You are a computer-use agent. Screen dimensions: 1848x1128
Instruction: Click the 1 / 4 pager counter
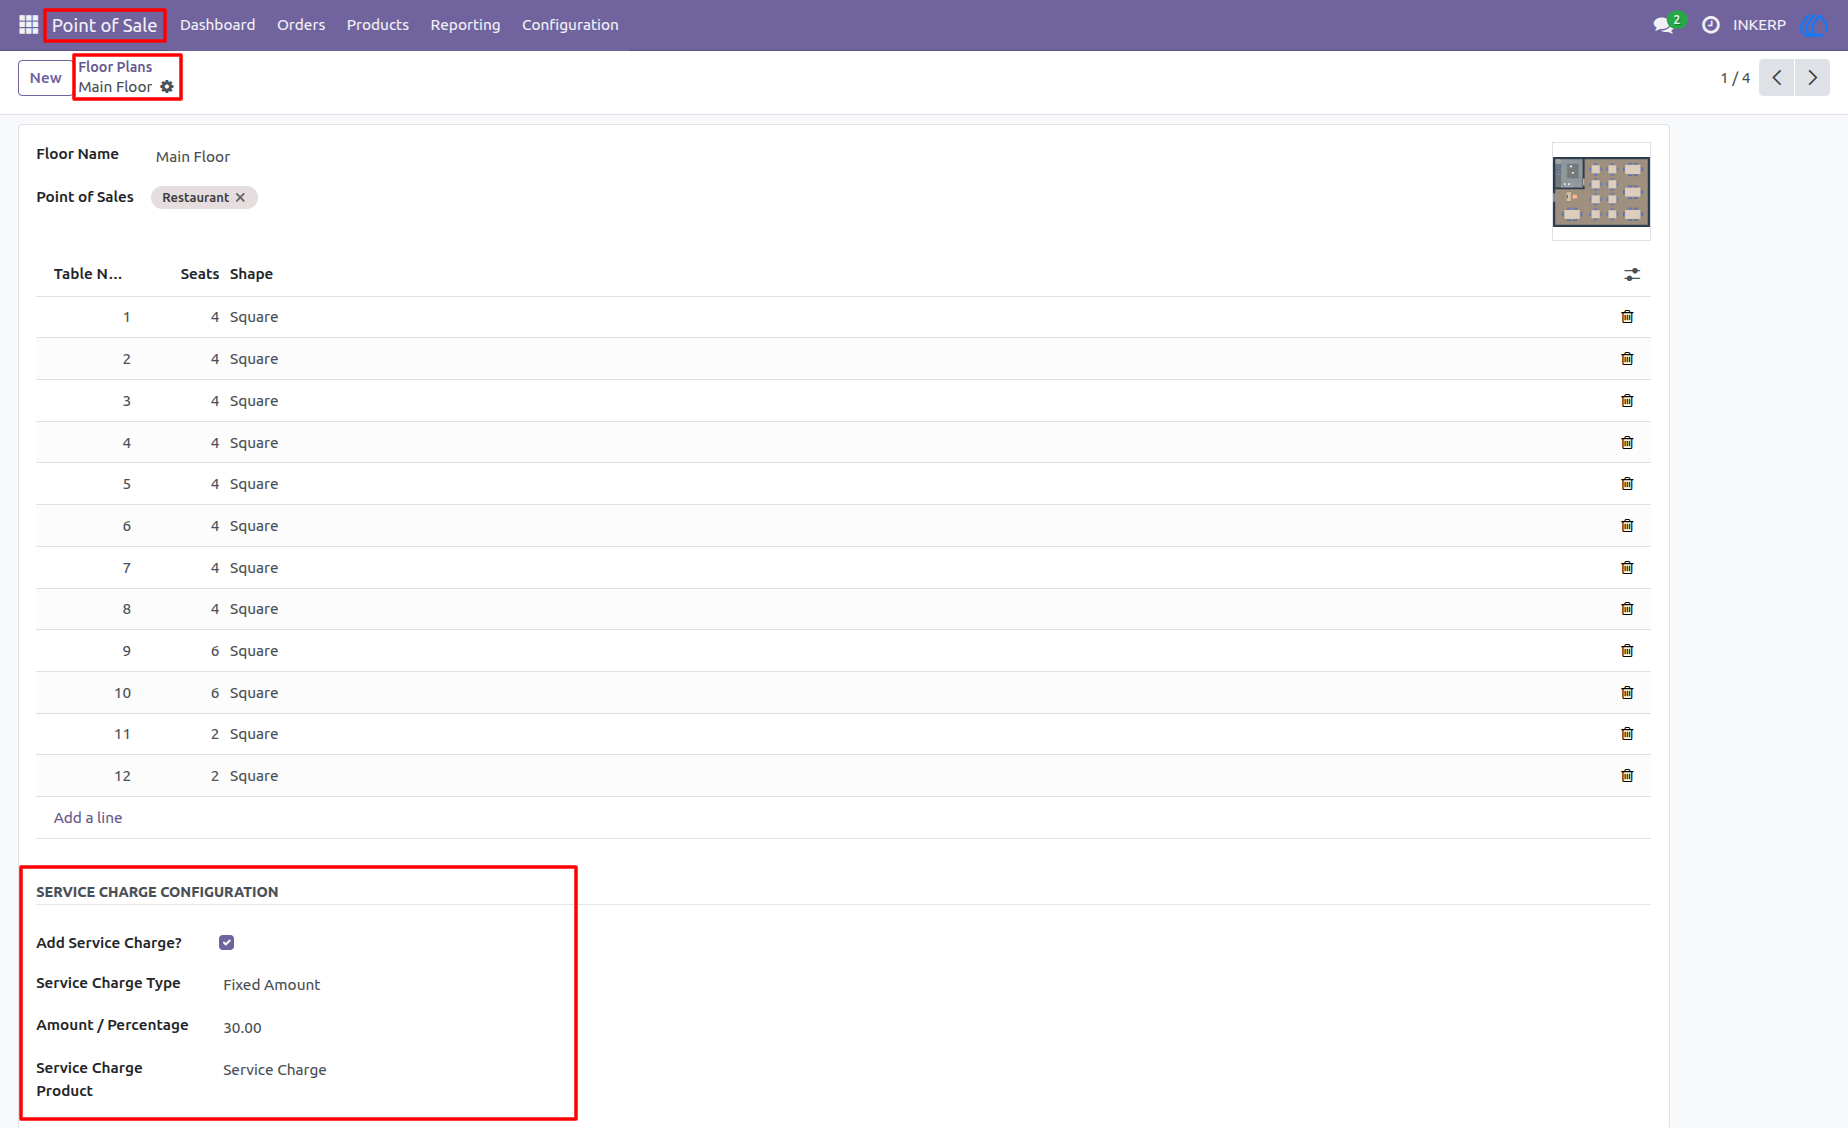click(x=1735, y=78)
